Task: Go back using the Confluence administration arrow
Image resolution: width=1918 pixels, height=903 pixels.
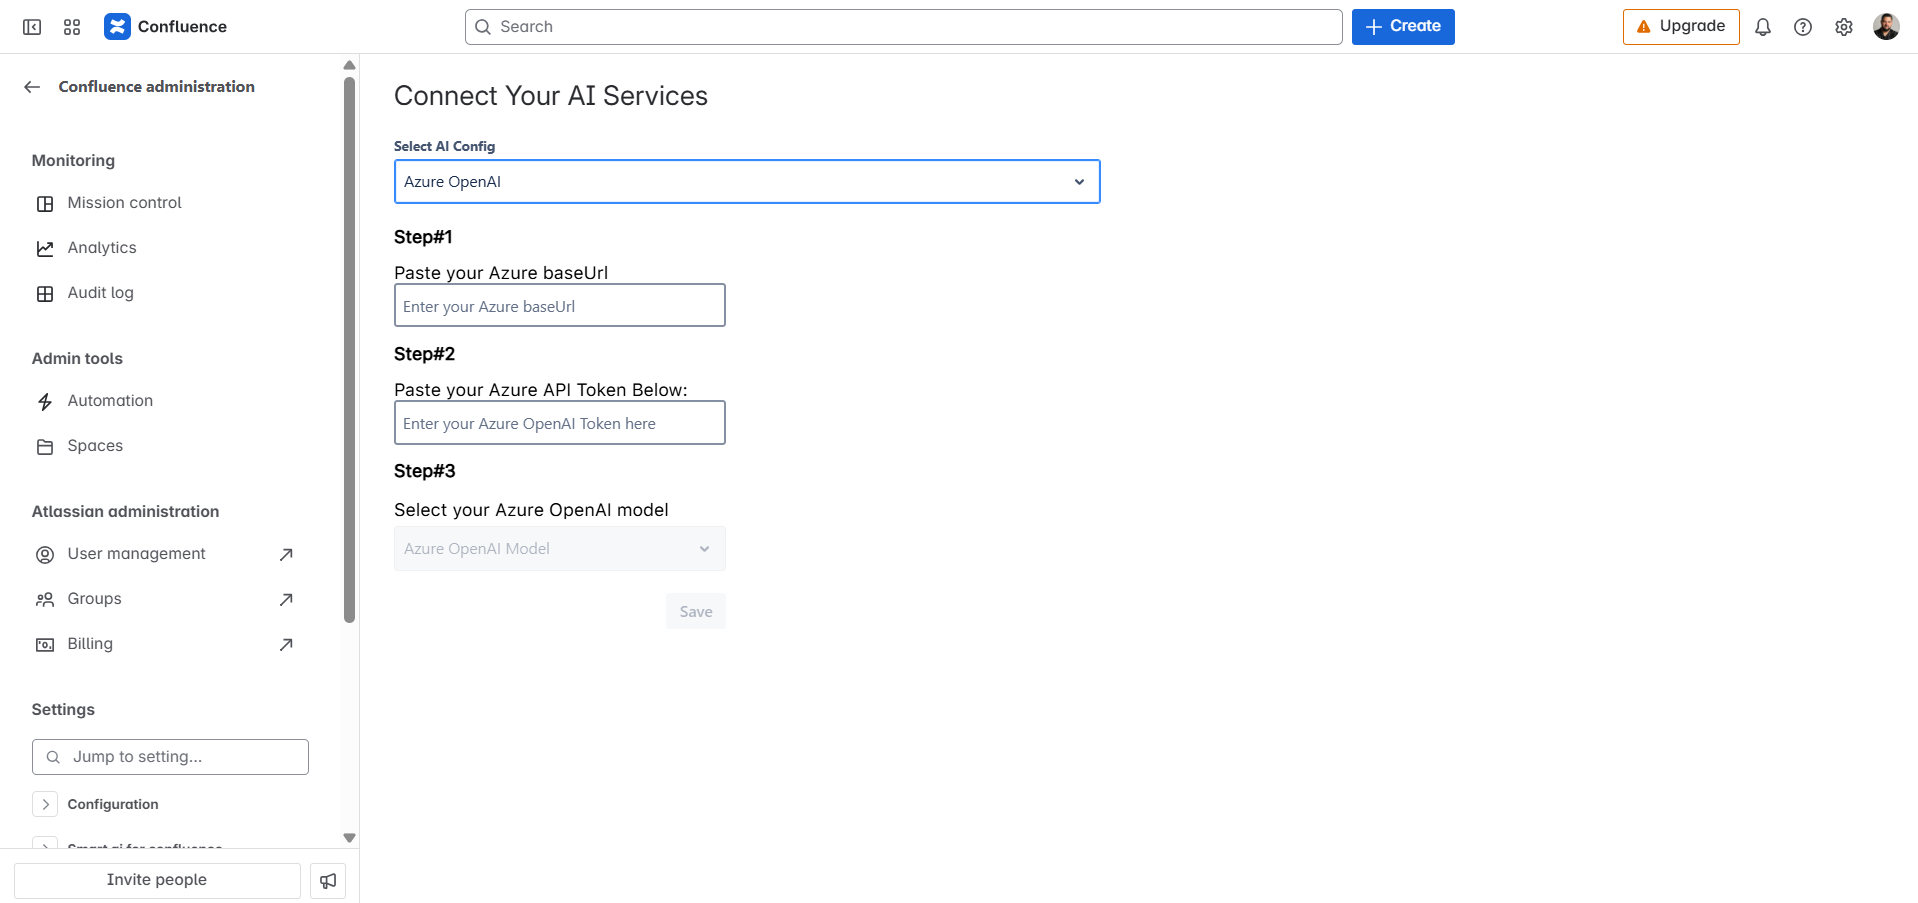Action: point(32,87)
